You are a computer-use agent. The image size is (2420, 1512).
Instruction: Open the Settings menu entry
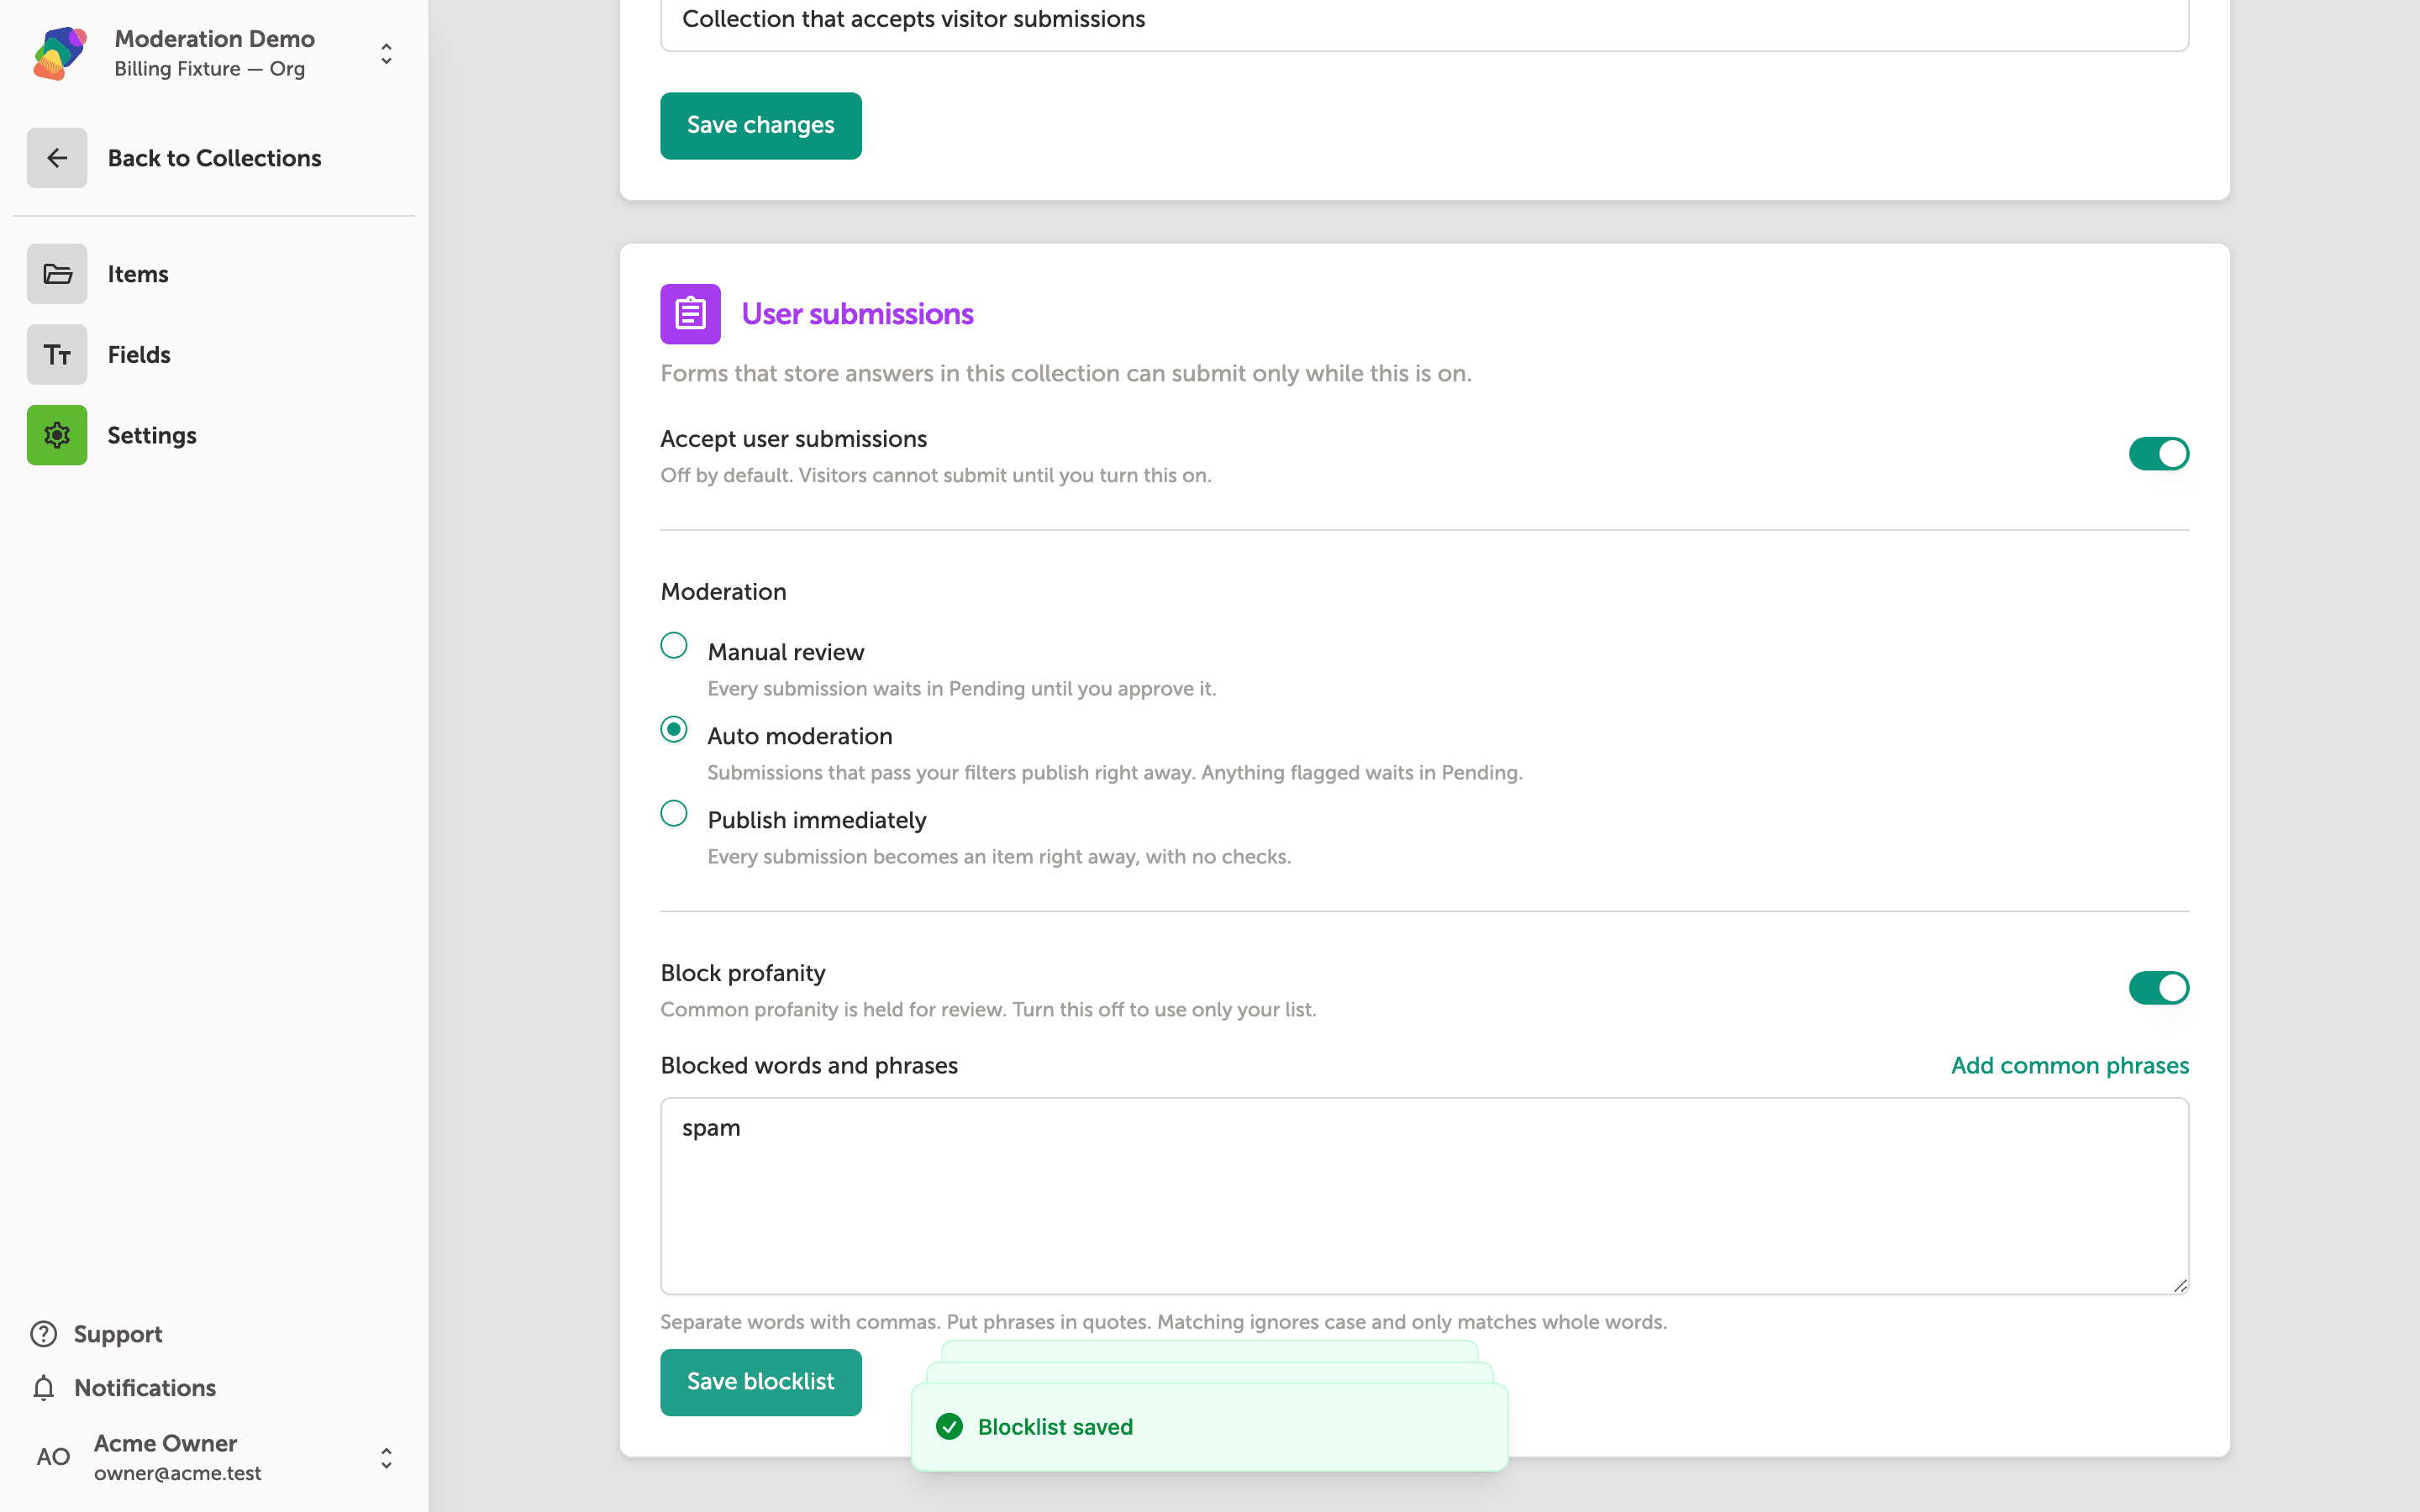pos(214,435)
